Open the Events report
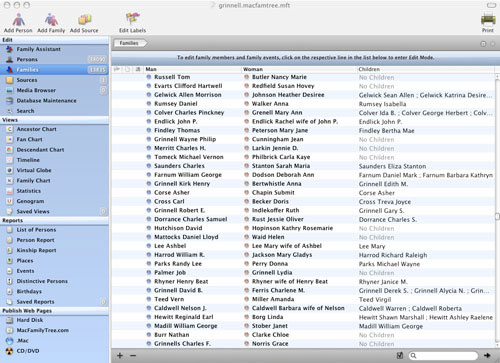Image resolution: width=500 pixels, height=363 pixels. (x=54, y=271)
